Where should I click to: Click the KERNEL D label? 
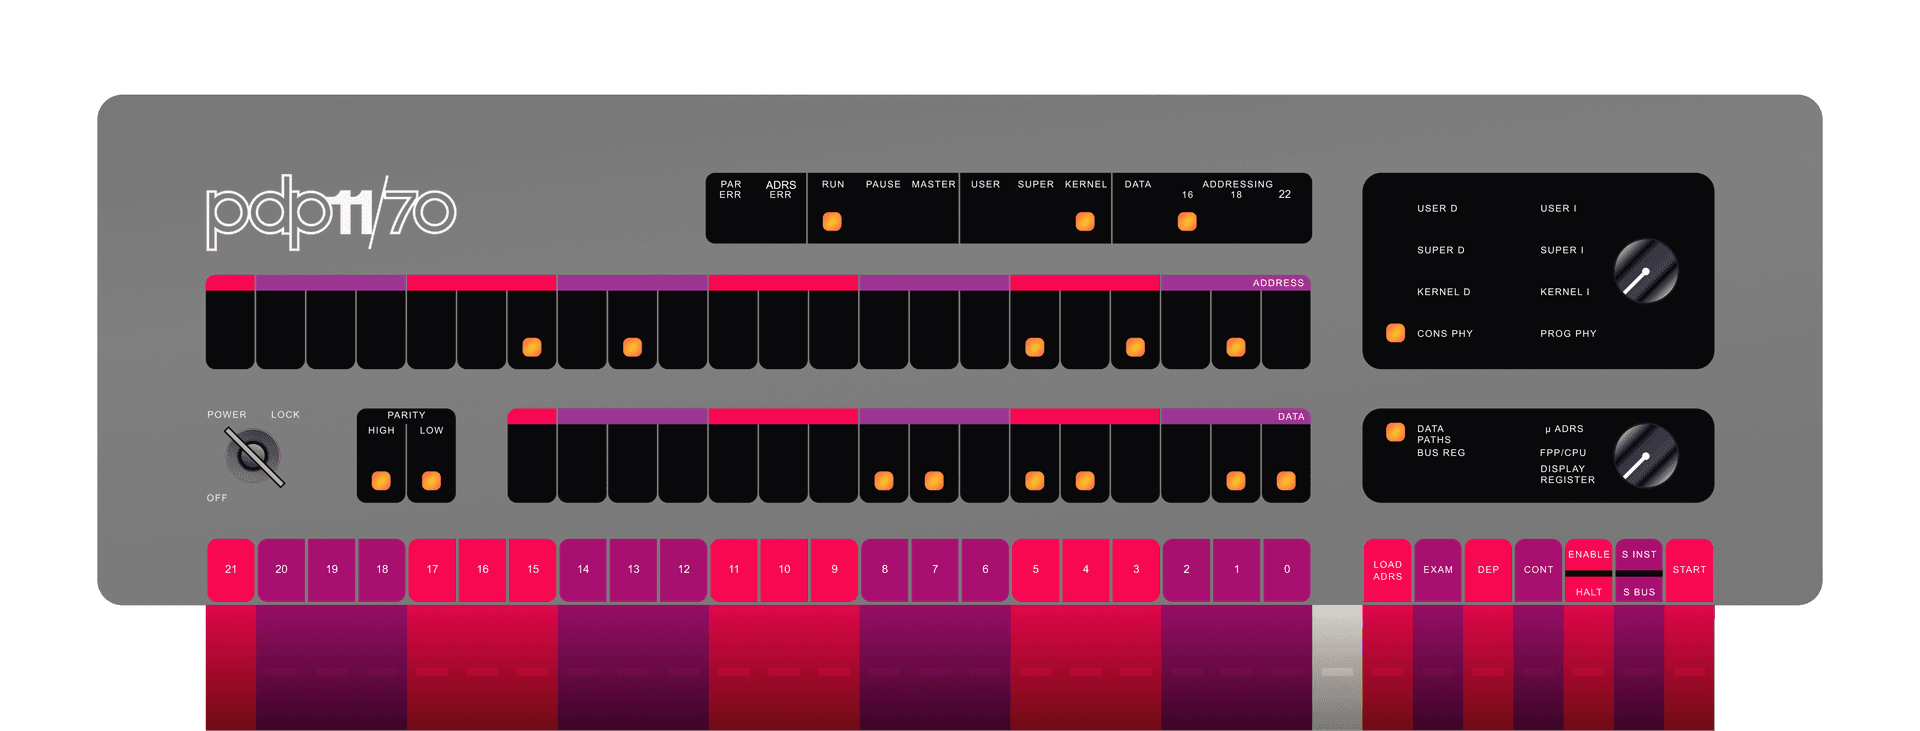click(x=1444, y=292)
